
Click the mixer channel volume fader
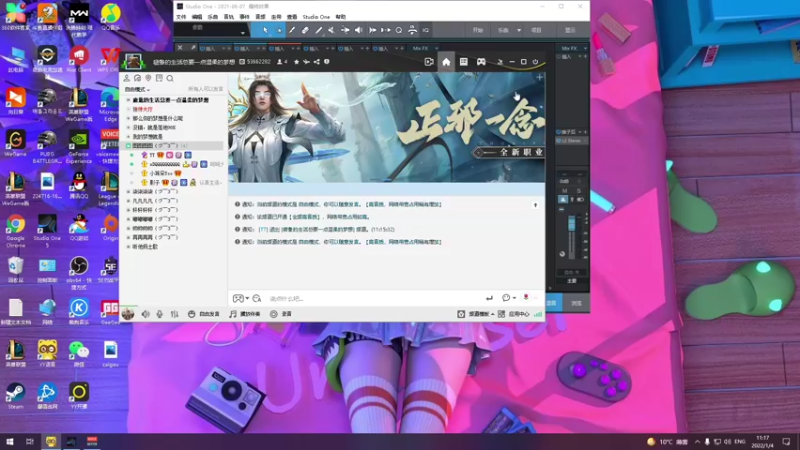point(571,223)
